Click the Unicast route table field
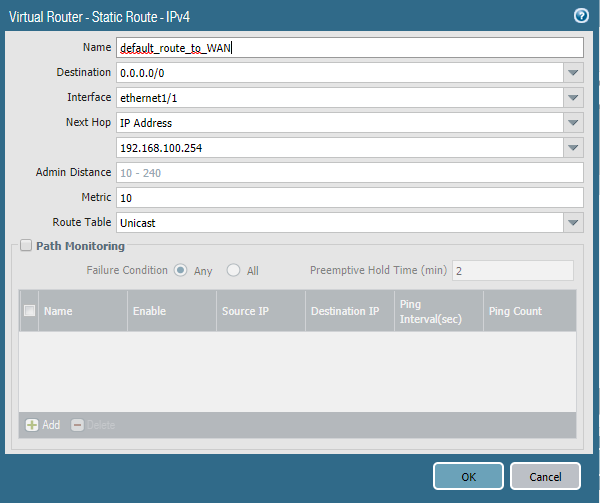 click(340, 223)
